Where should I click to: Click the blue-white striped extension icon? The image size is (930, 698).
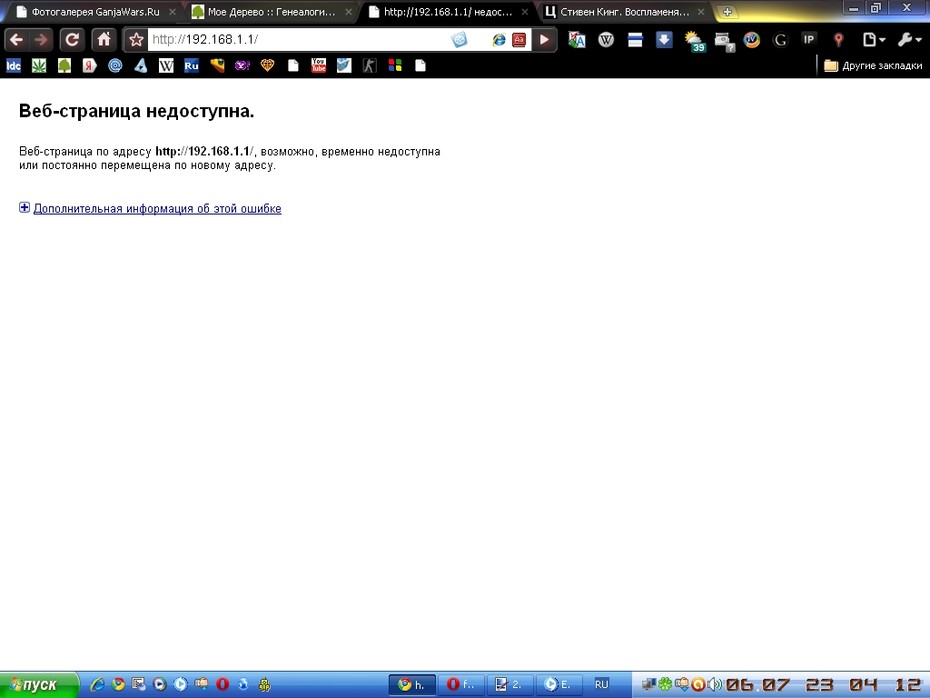coord(635,40)
